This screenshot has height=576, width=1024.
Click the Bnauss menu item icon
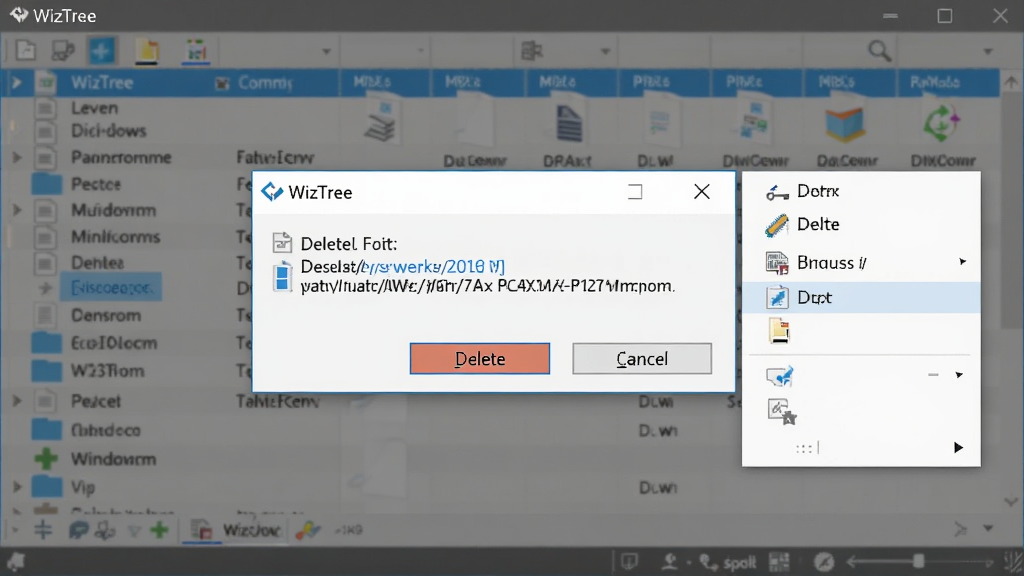(777, 263)
